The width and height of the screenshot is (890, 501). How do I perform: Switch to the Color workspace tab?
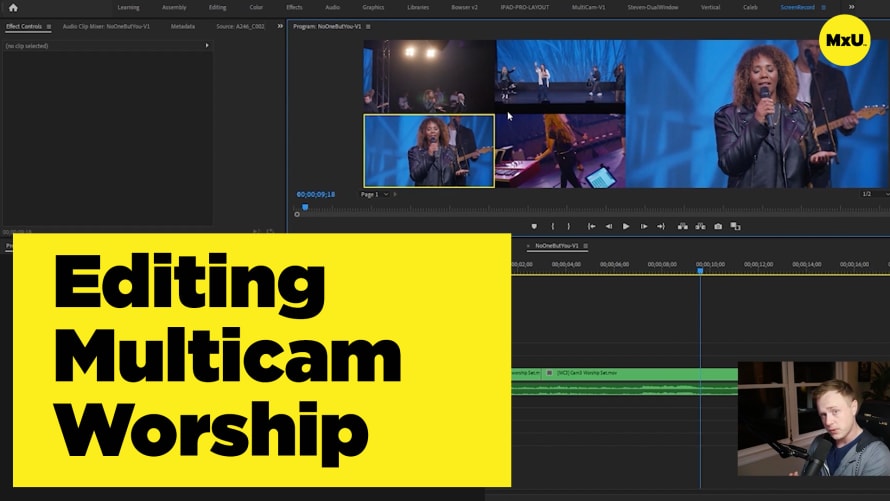click(256, 7)
